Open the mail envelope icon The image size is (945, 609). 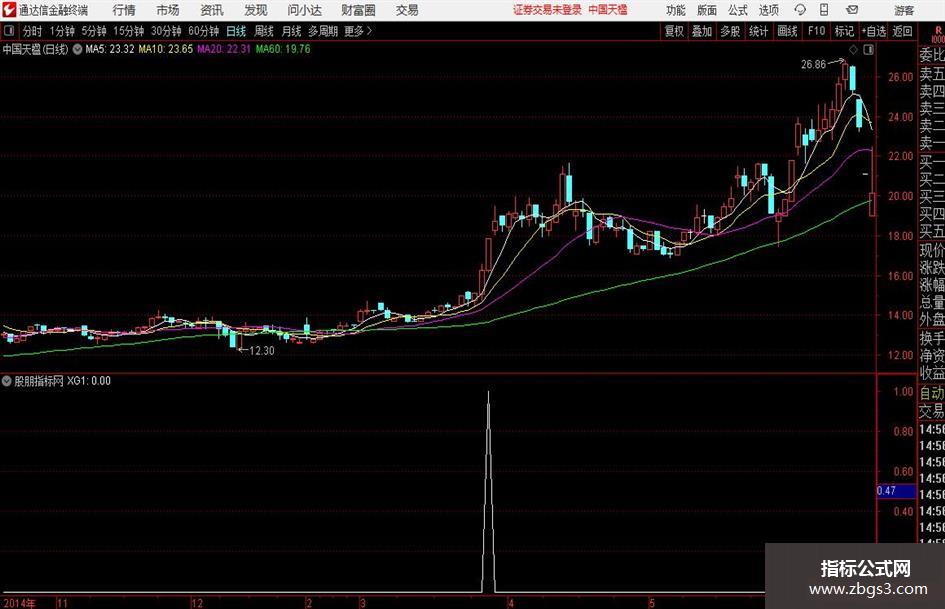pos(852,10)
